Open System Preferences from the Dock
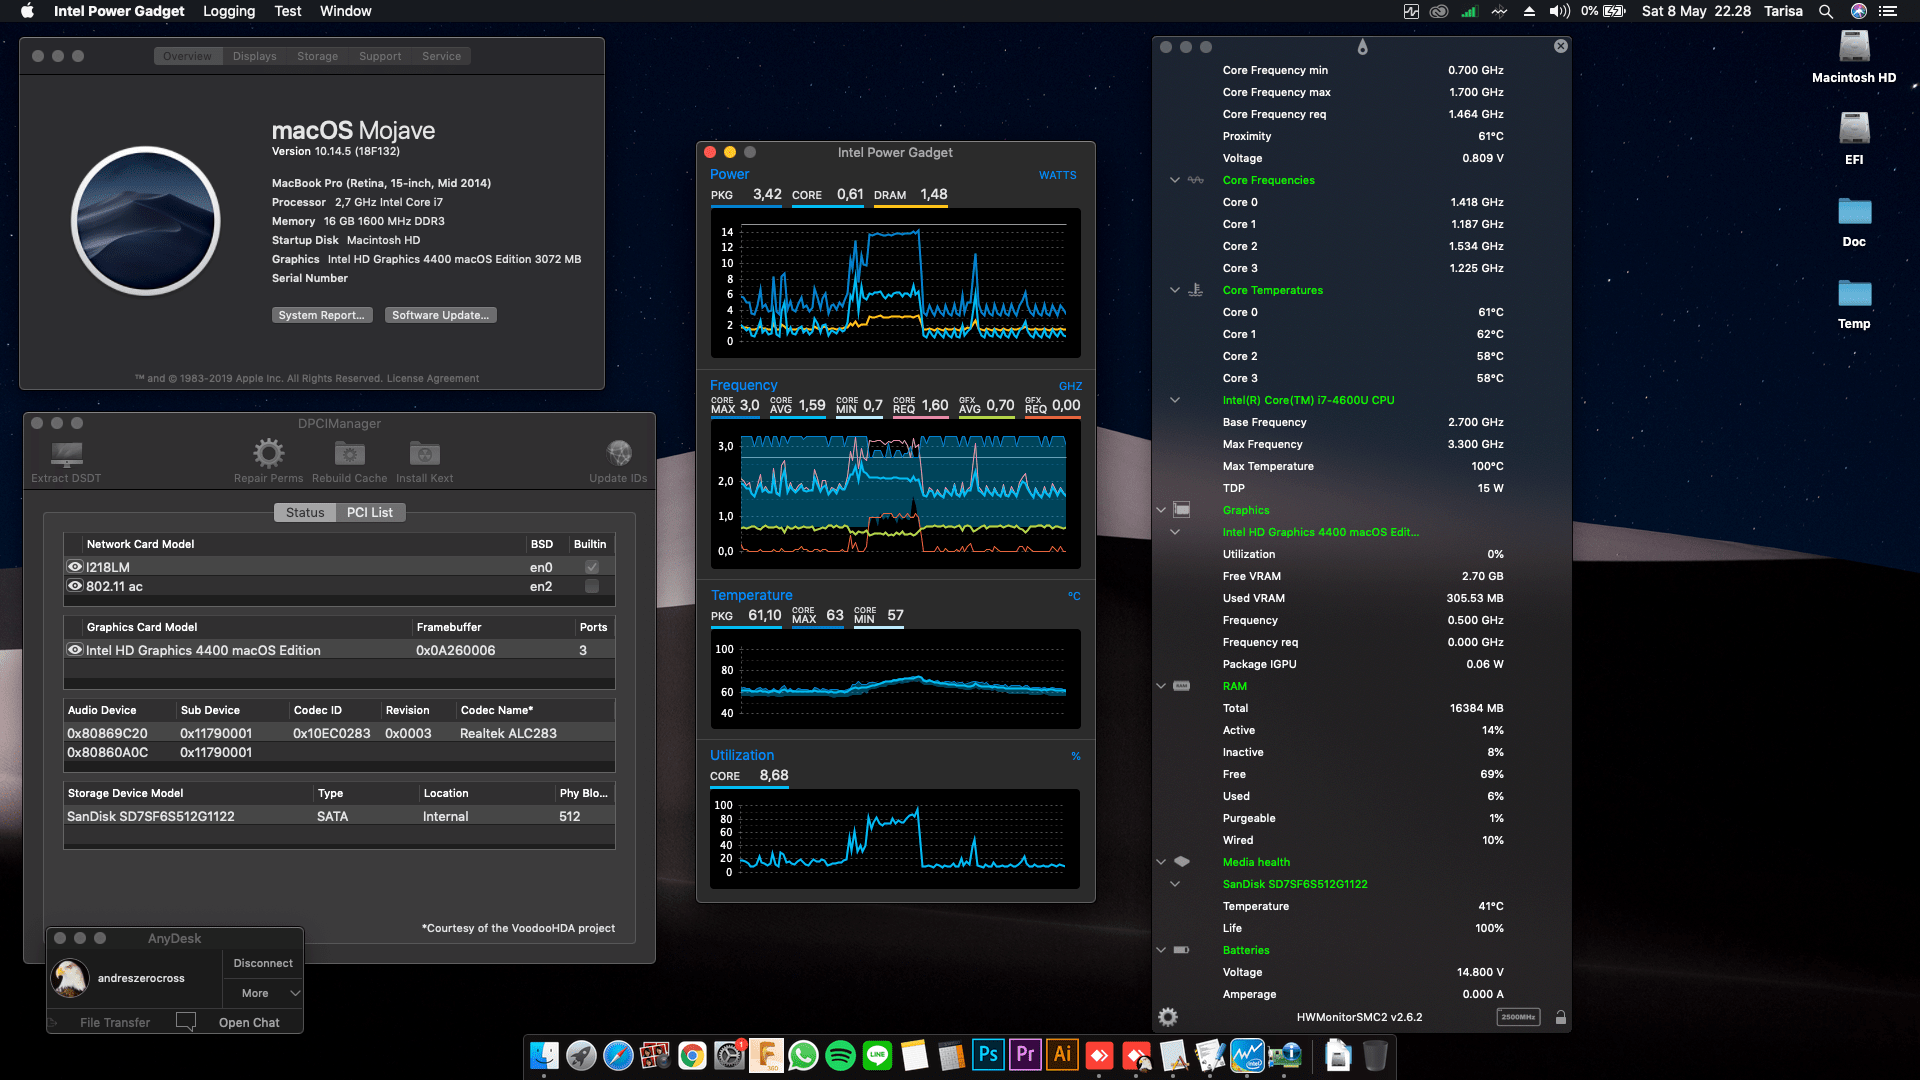This screenshot has height=1080, width=1920. [729, 1056]
